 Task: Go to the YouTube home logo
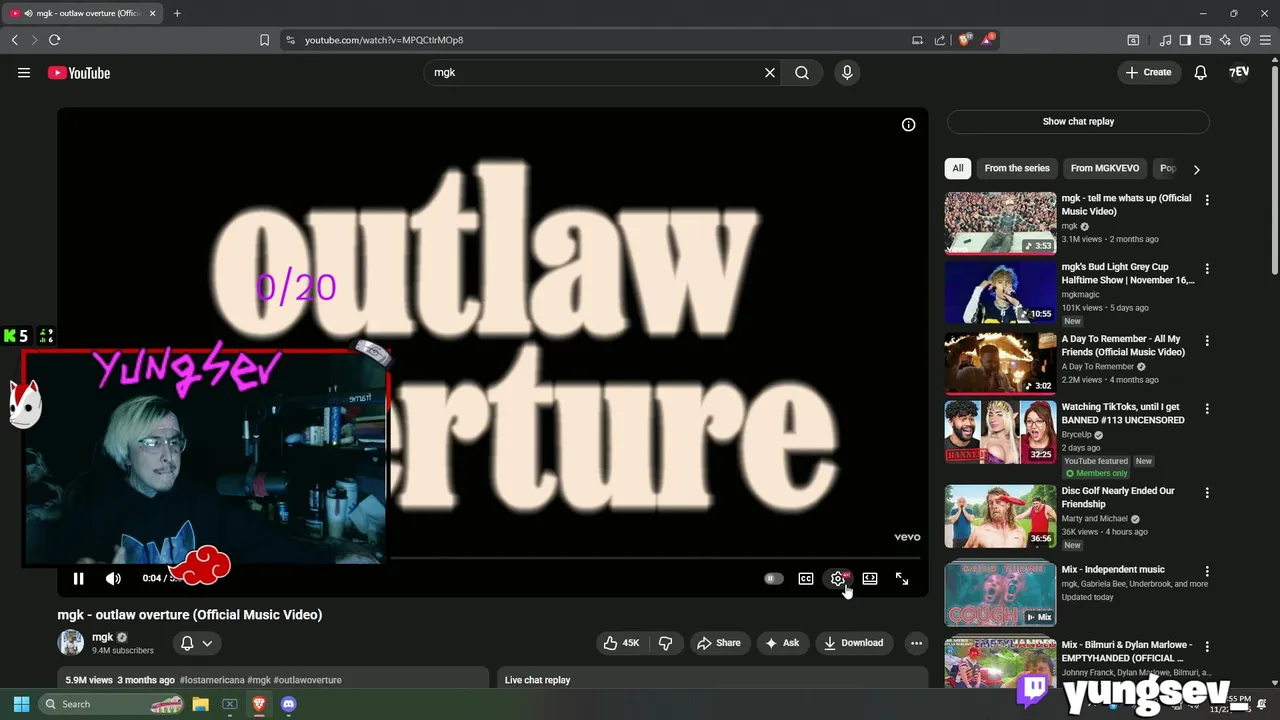tap(78, 72)
